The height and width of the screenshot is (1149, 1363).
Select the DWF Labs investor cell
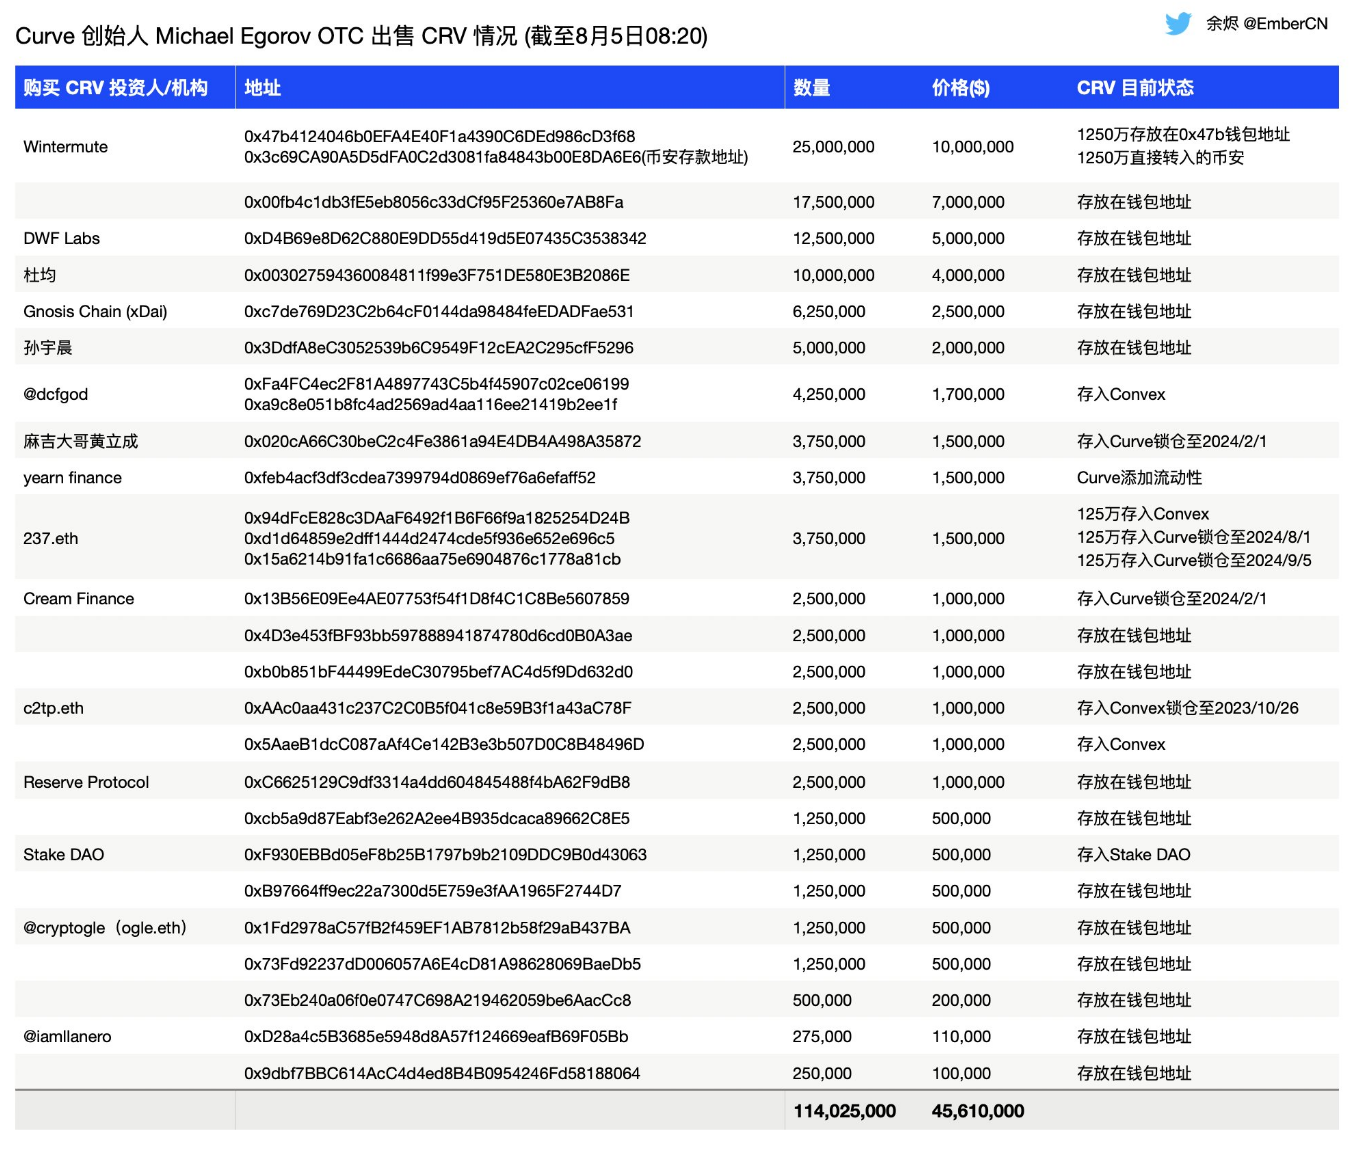pos(61,238)
